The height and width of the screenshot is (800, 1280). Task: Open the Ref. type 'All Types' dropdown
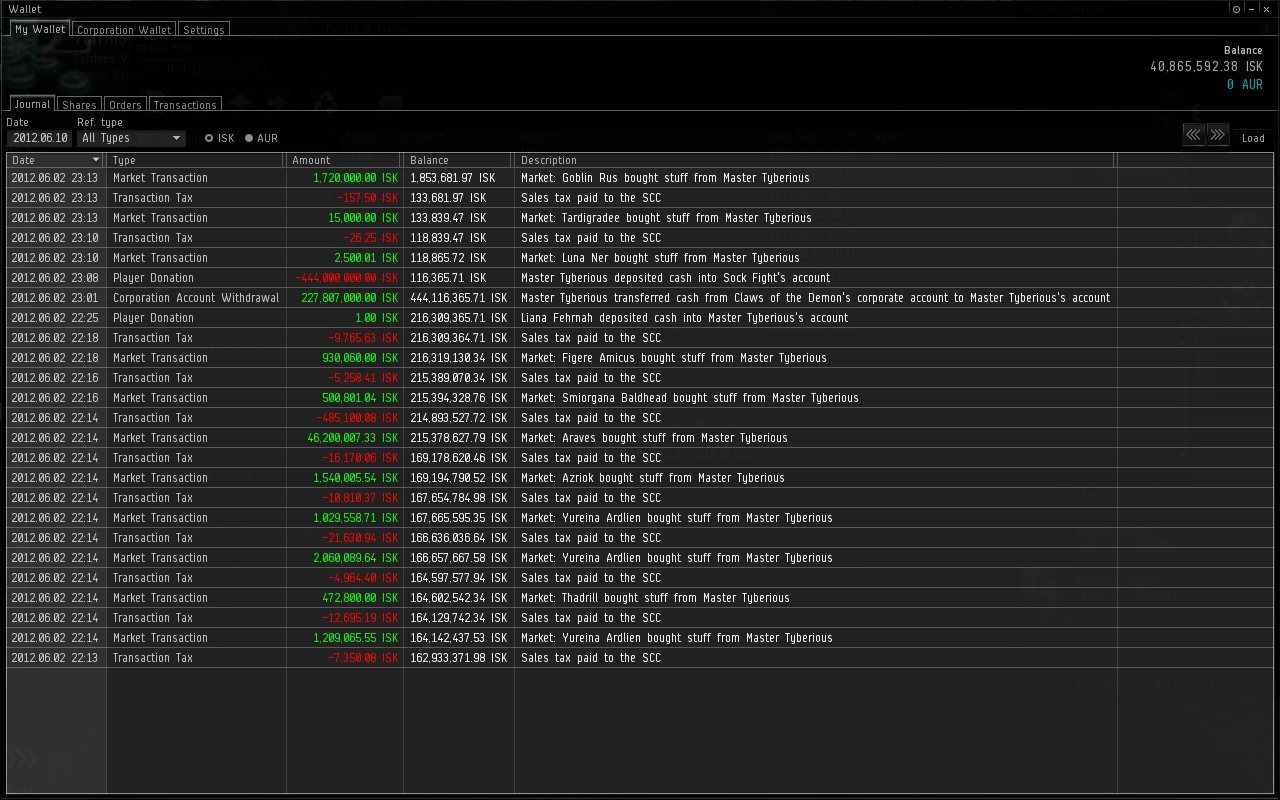(131, 138)
